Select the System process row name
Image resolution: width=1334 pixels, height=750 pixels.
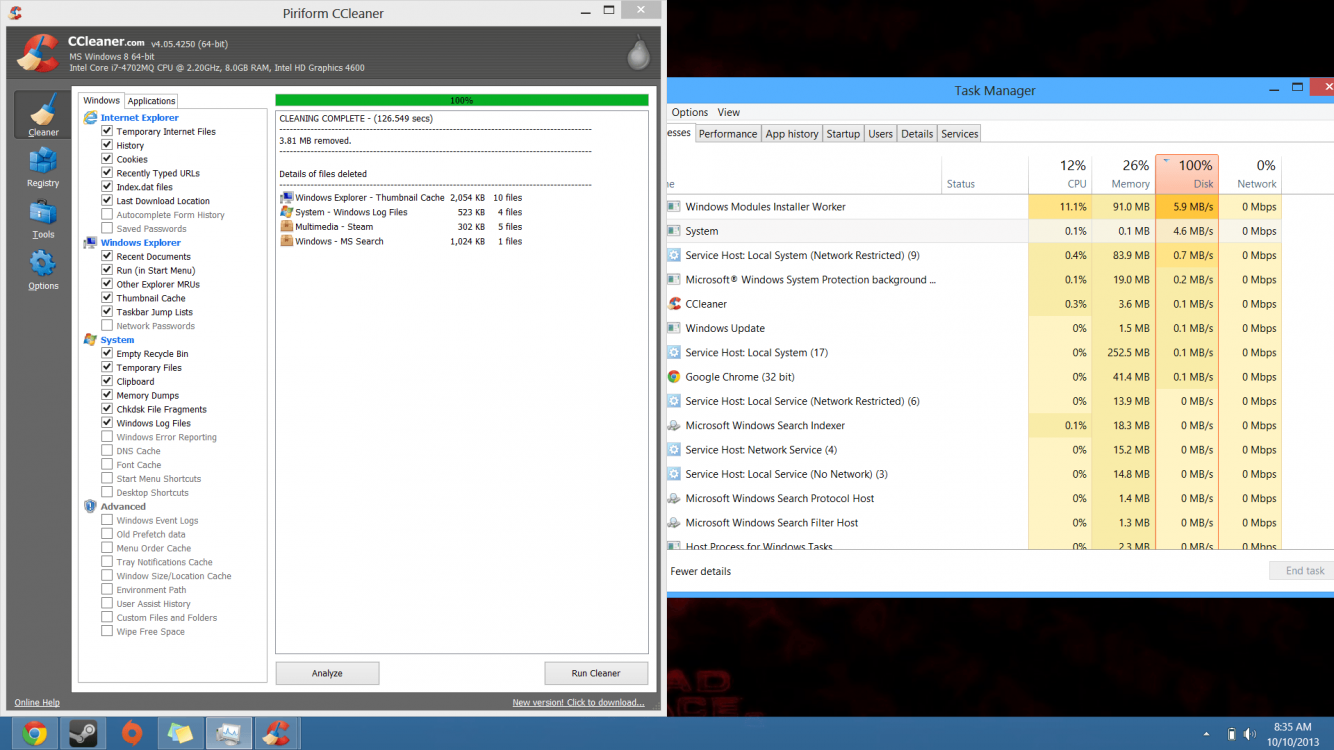coord(702,231)
